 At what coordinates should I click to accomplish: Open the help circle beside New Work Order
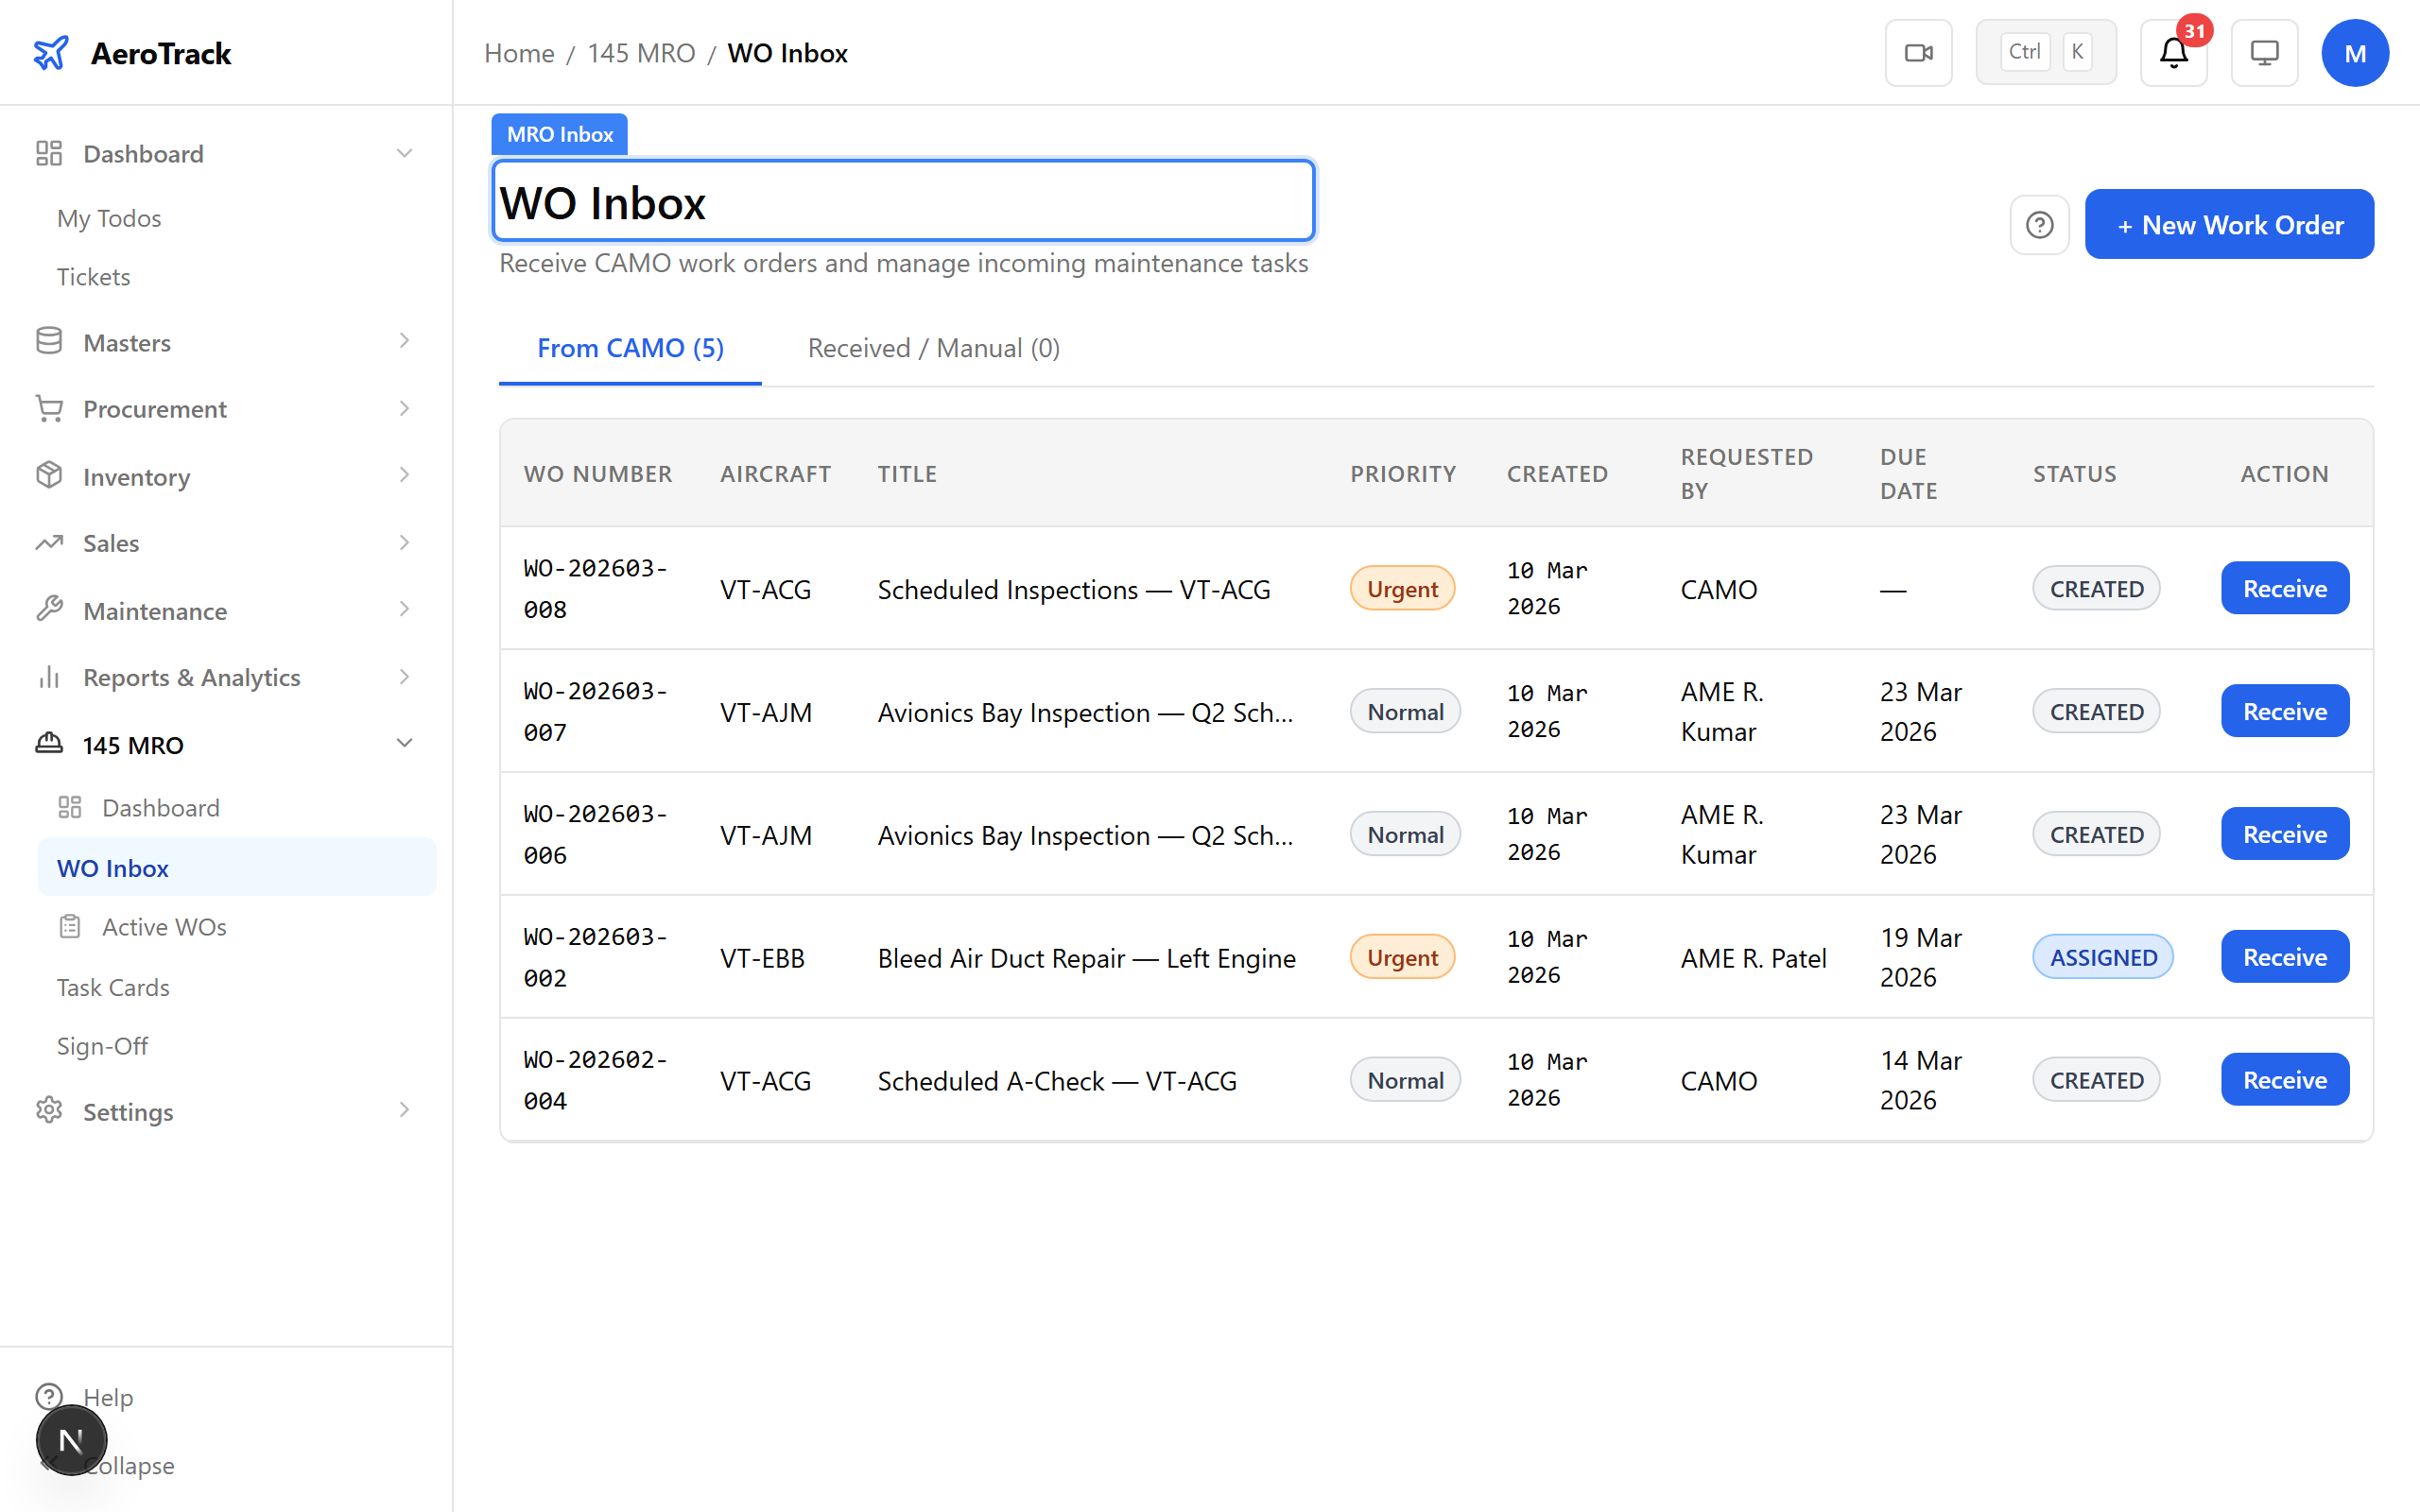point(2040,224)
